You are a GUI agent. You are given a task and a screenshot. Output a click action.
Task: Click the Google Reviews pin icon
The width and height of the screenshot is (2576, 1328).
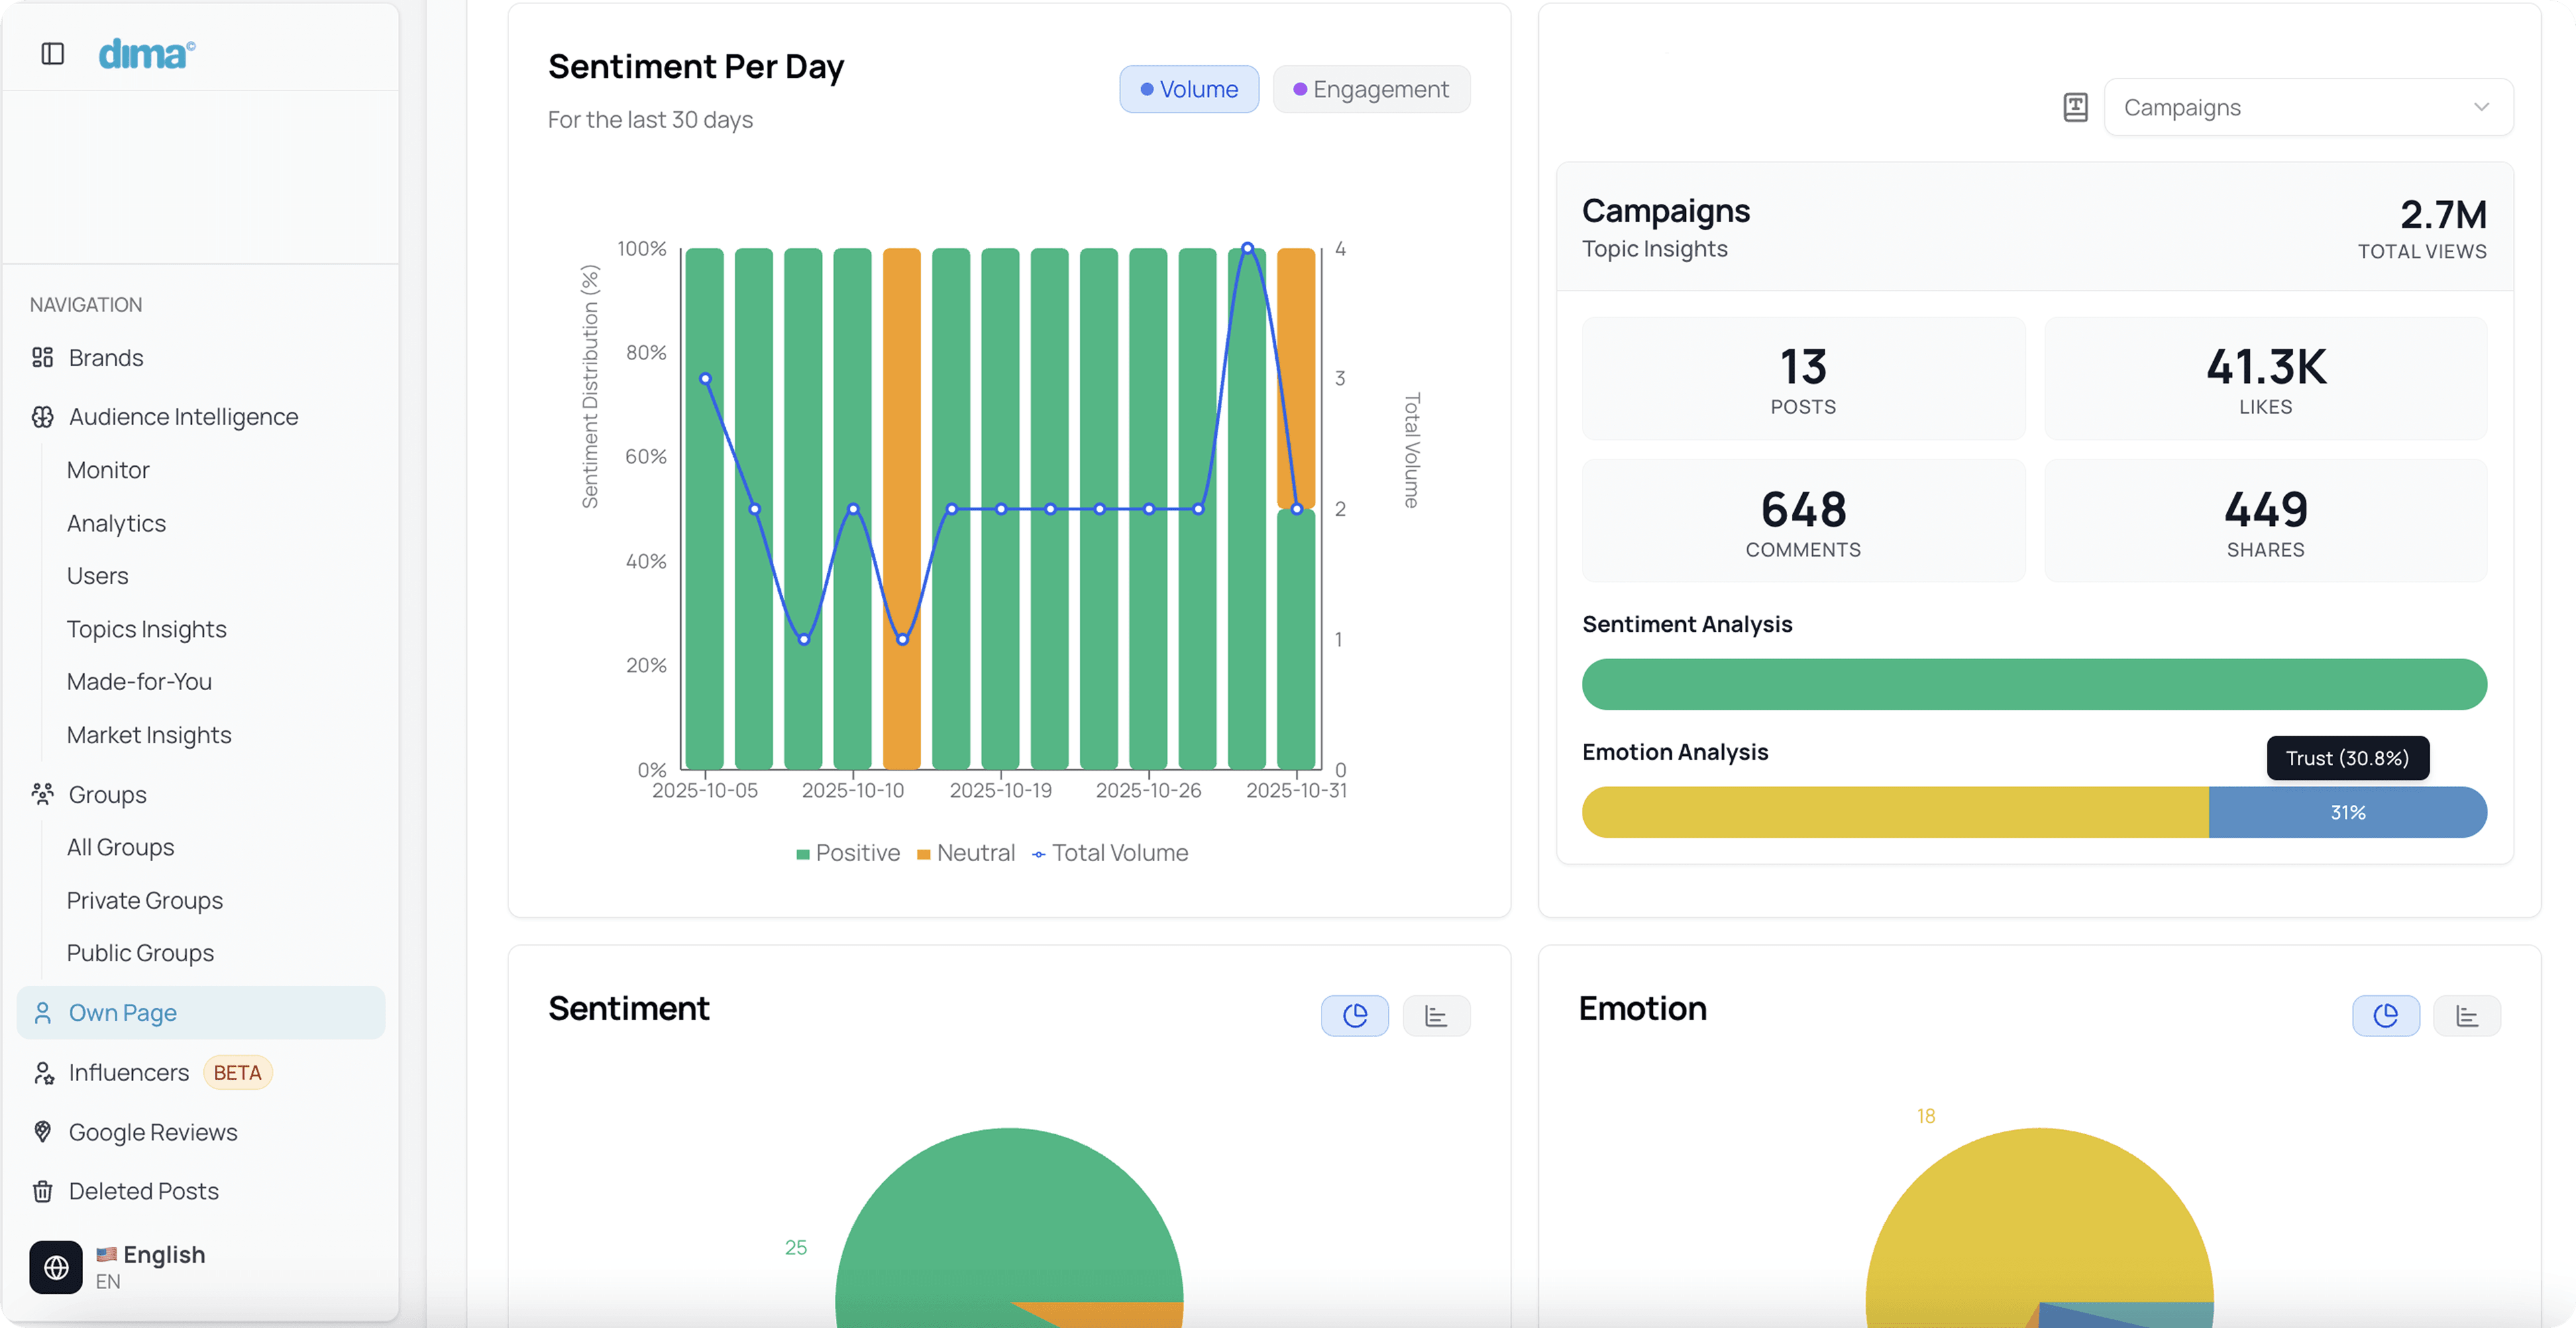tap(42, 1132)
